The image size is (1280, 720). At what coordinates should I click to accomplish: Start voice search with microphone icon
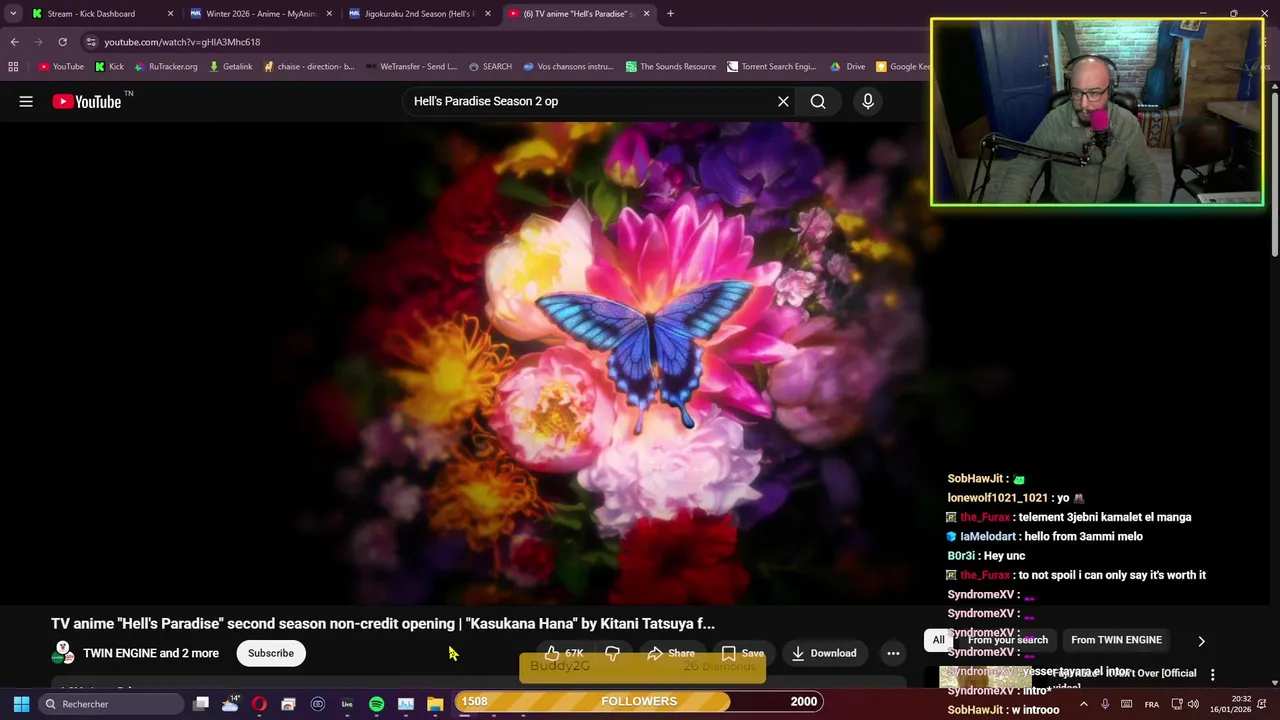tap(867, 101)
